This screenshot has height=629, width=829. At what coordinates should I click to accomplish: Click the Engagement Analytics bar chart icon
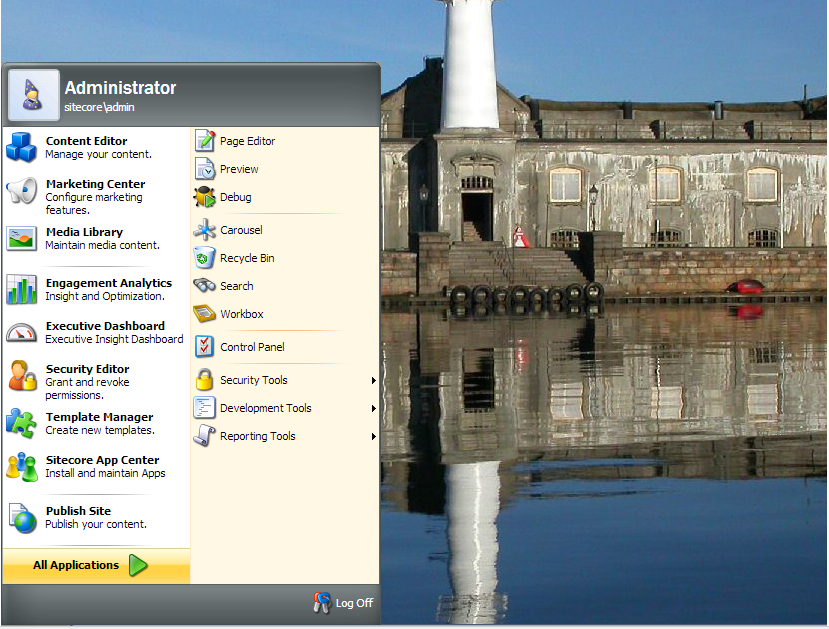coord(22,289)
